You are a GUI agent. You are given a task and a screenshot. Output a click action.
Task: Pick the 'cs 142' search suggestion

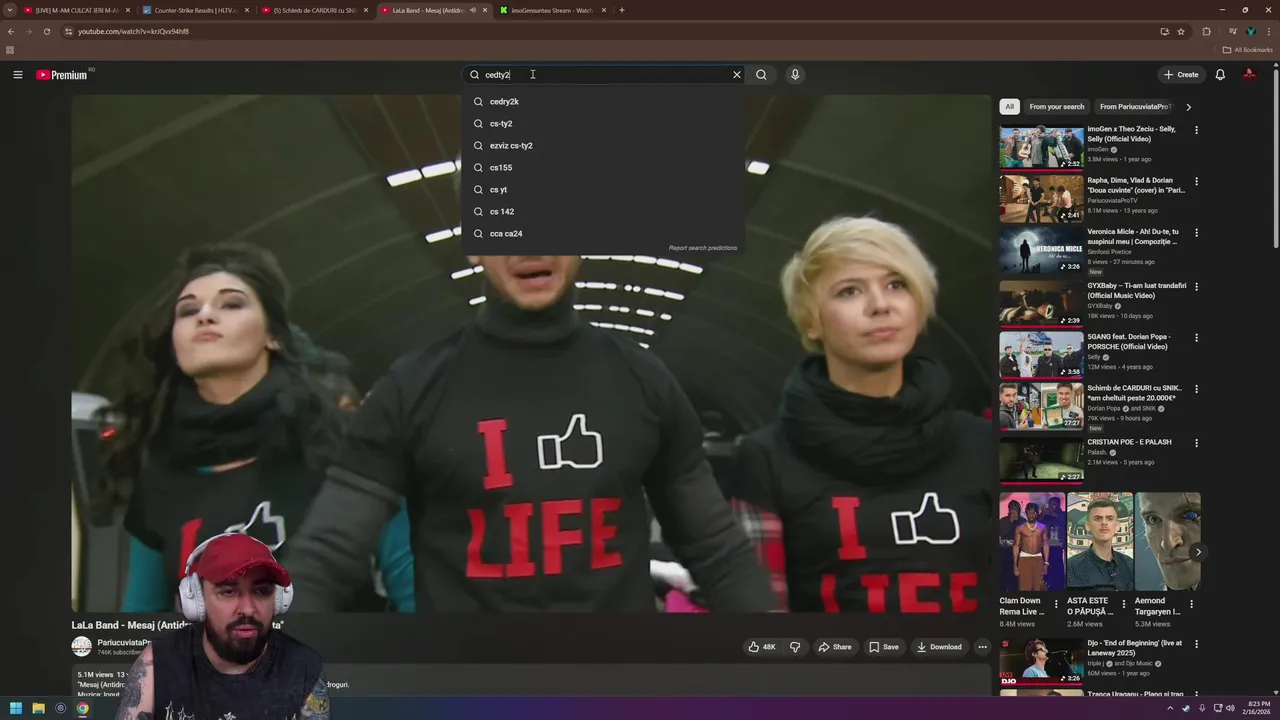(604, 211)
